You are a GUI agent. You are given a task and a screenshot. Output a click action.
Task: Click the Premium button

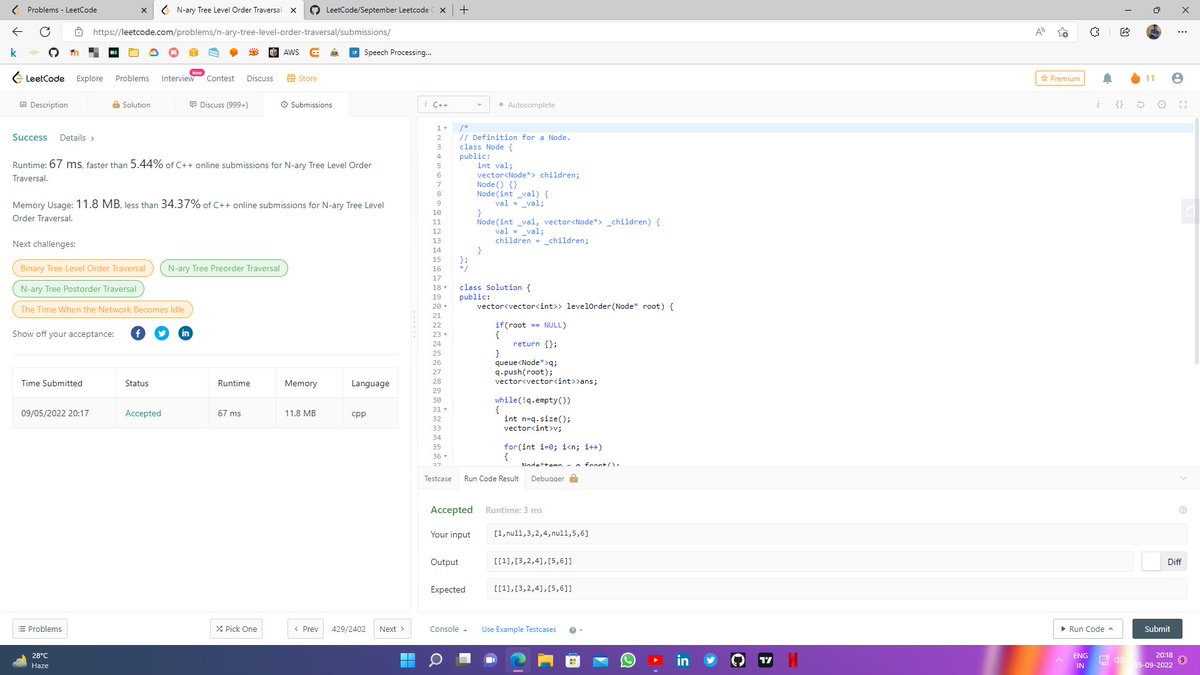1060,78
